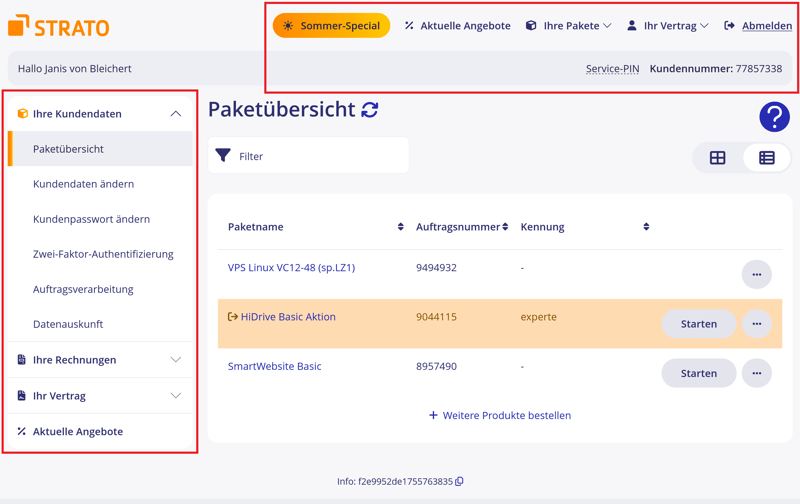Open the blue help question mark

774,117
